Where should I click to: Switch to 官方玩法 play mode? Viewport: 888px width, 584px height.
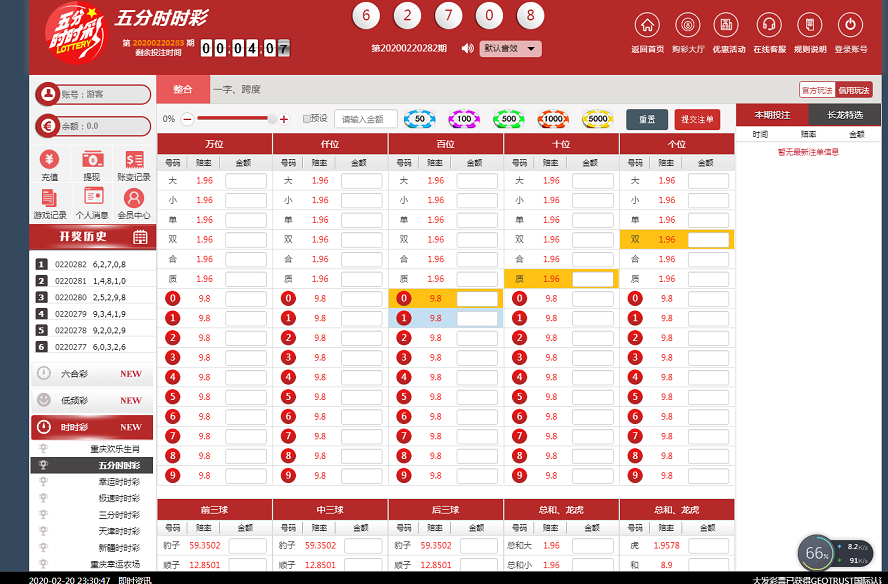point(817,90)
